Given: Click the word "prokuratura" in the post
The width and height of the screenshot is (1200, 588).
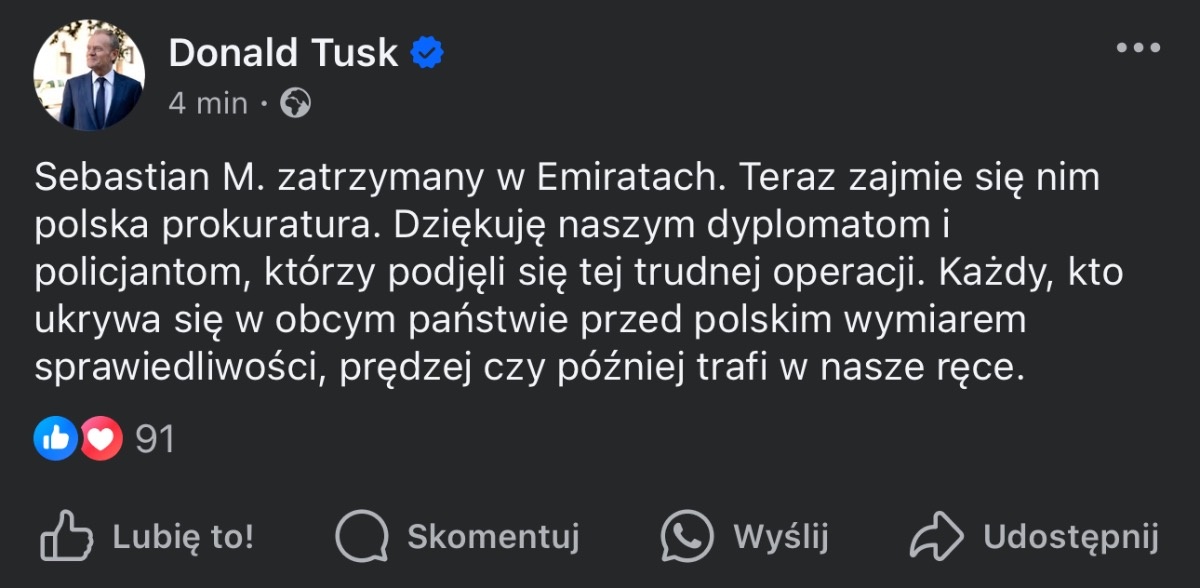Looking at the screenshot, I should (x=296, y=227).
